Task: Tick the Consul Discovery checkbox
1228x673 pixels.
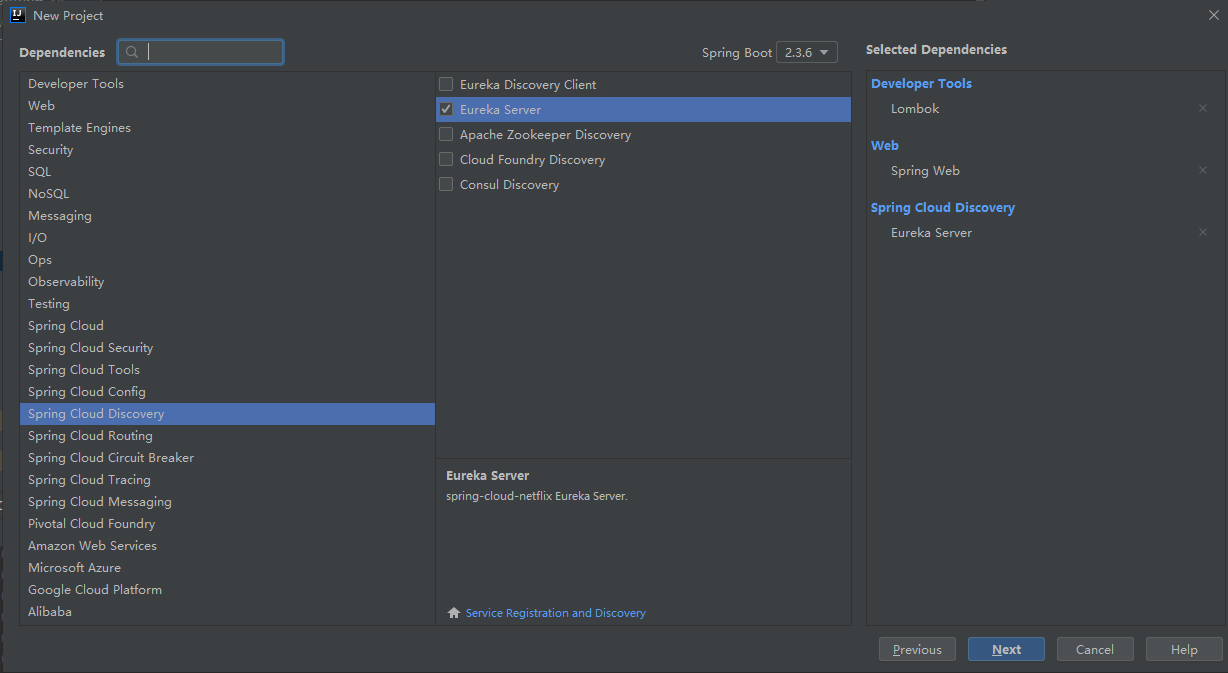Action: (446, 185)
